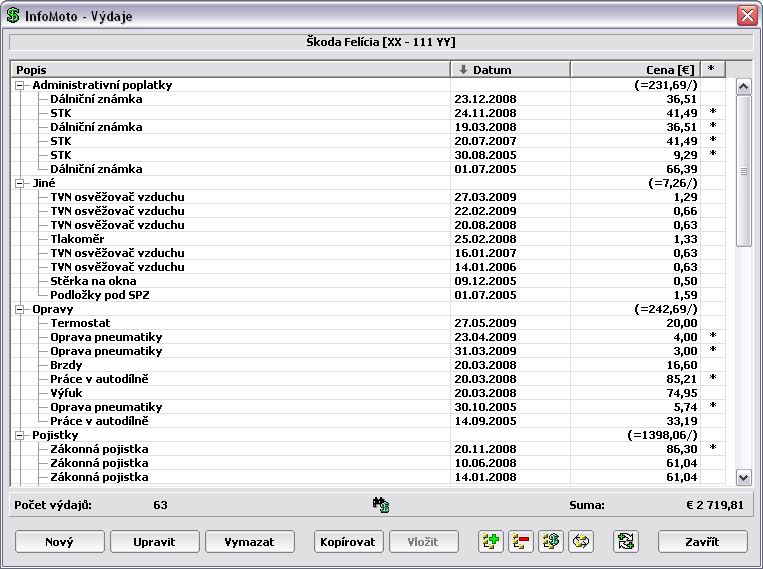763x569 pixels.
Task: Click the Vymazat button
Action: tap(250, 542)
